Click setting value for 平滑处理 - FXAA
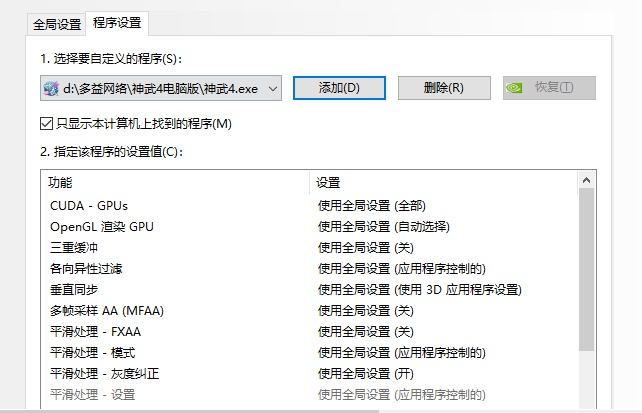The height and width of the screenshot is (413, 642). [x=366, y=332]
